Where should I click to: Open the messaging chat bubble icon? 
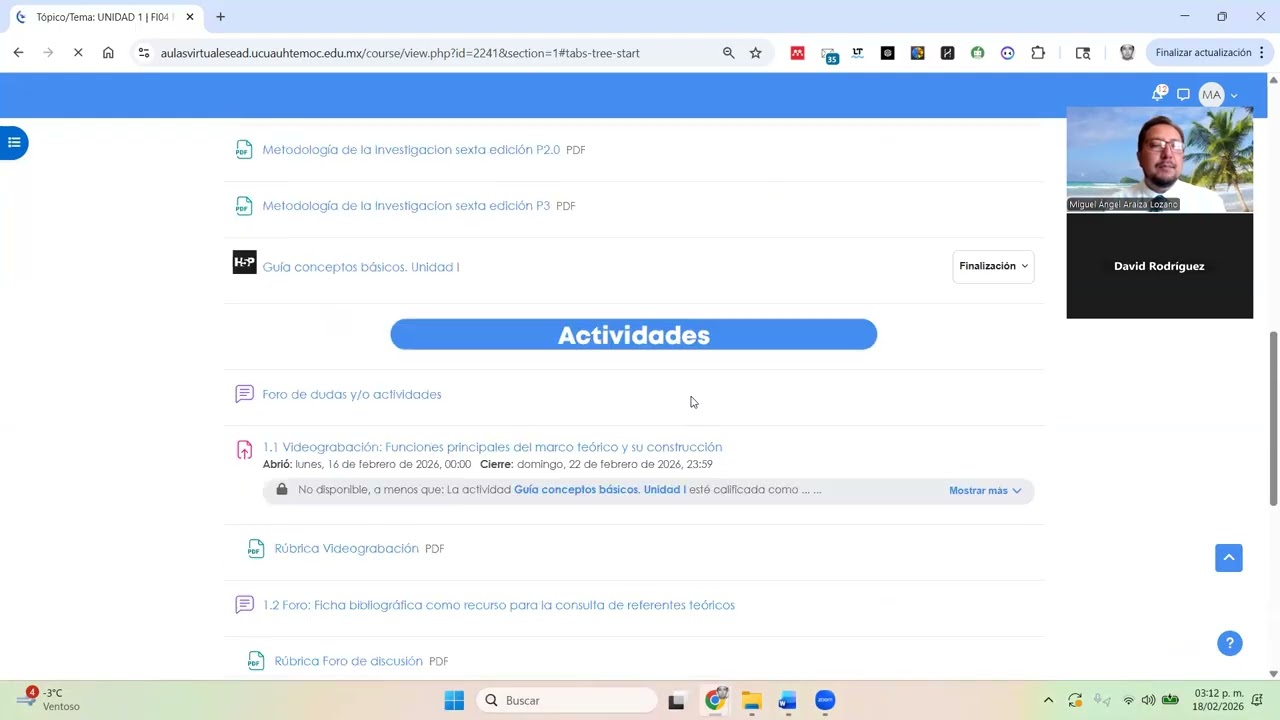click(1183, 95)
